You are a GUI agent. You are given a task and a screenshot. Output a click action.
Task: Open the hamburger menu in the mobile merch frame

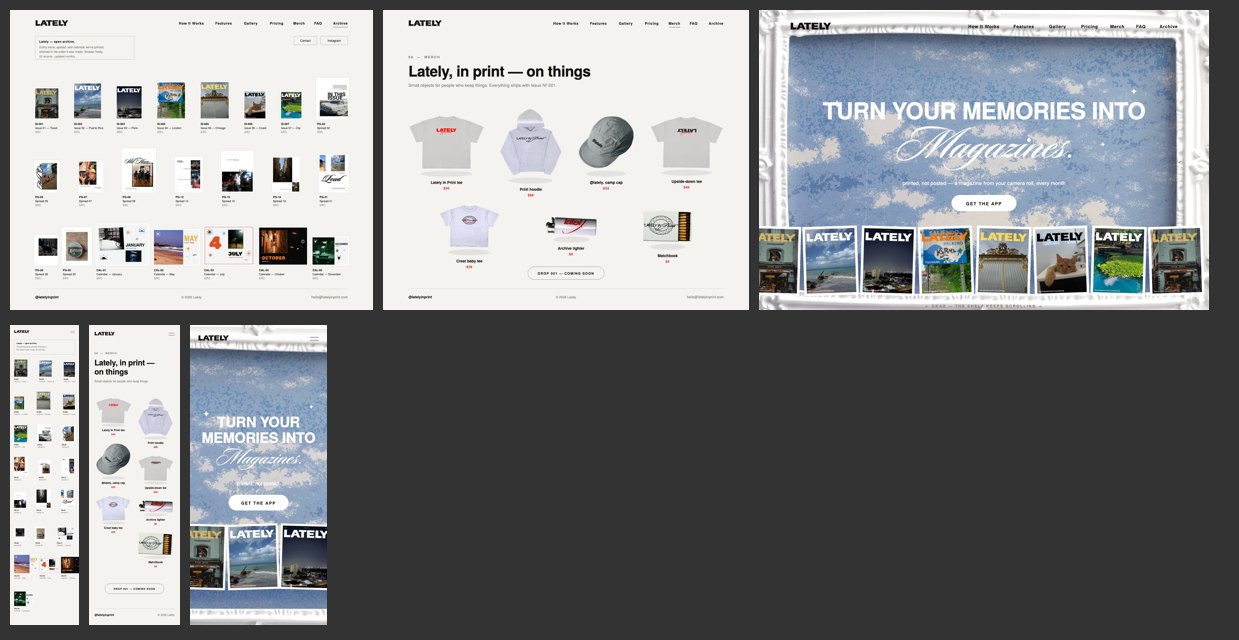click(x=172, y=334)
